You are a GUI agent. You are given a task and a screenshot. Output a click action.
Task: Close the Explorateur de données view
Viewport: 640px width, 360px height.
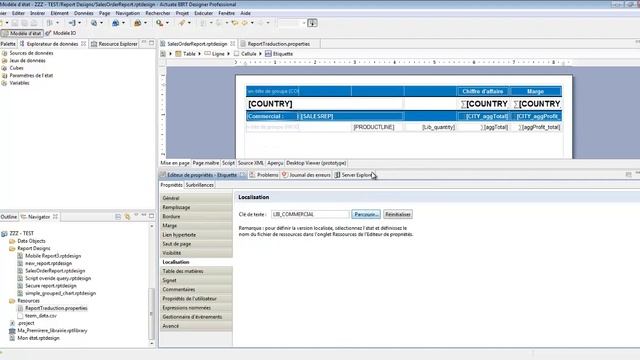84,44
